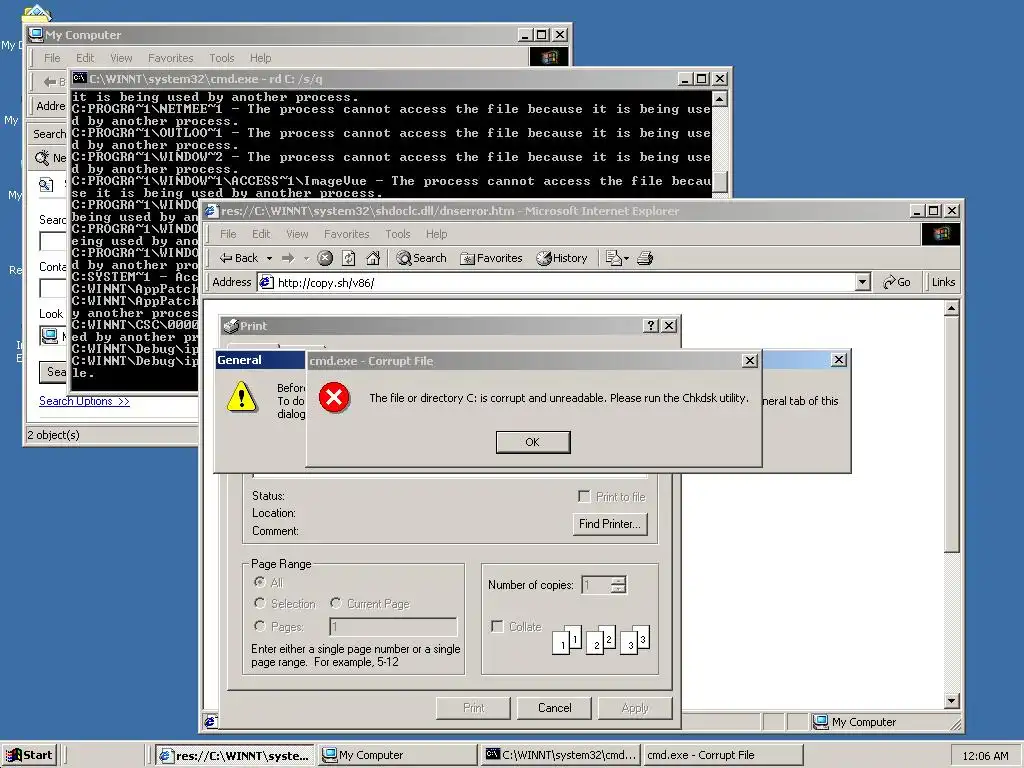The height and width of the screenshot is (768, 1024).
Task: Open File menu in My Computer window
Action: 52,58
